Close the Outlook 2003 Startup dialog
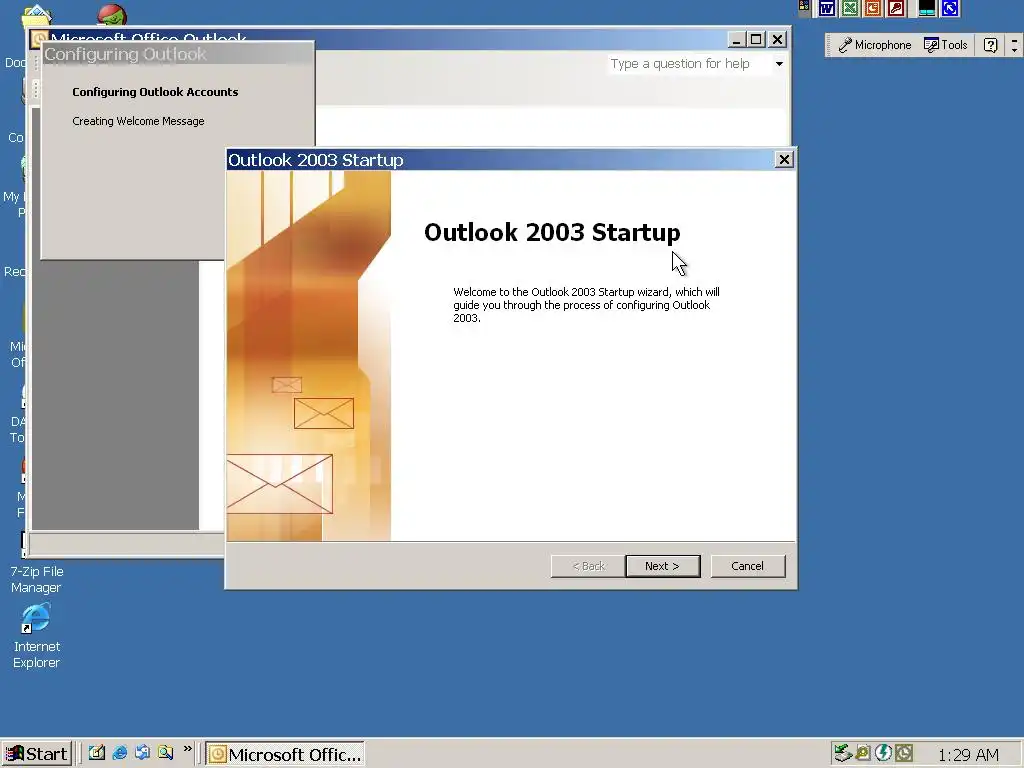This screenshot has width=1024, height=768. point(784,159)
